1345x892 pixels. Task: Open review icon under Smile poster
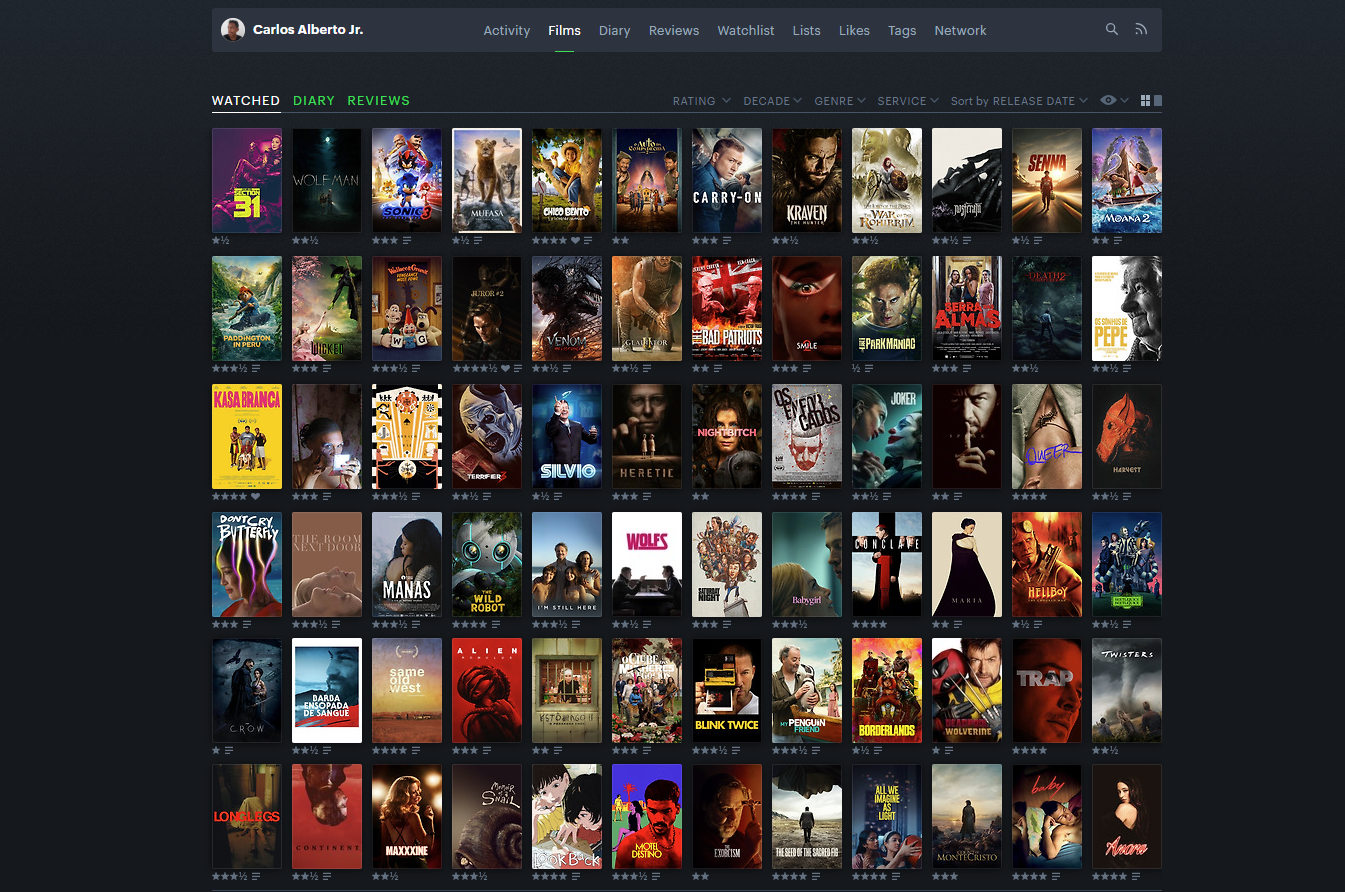click(x=806, y=368)
